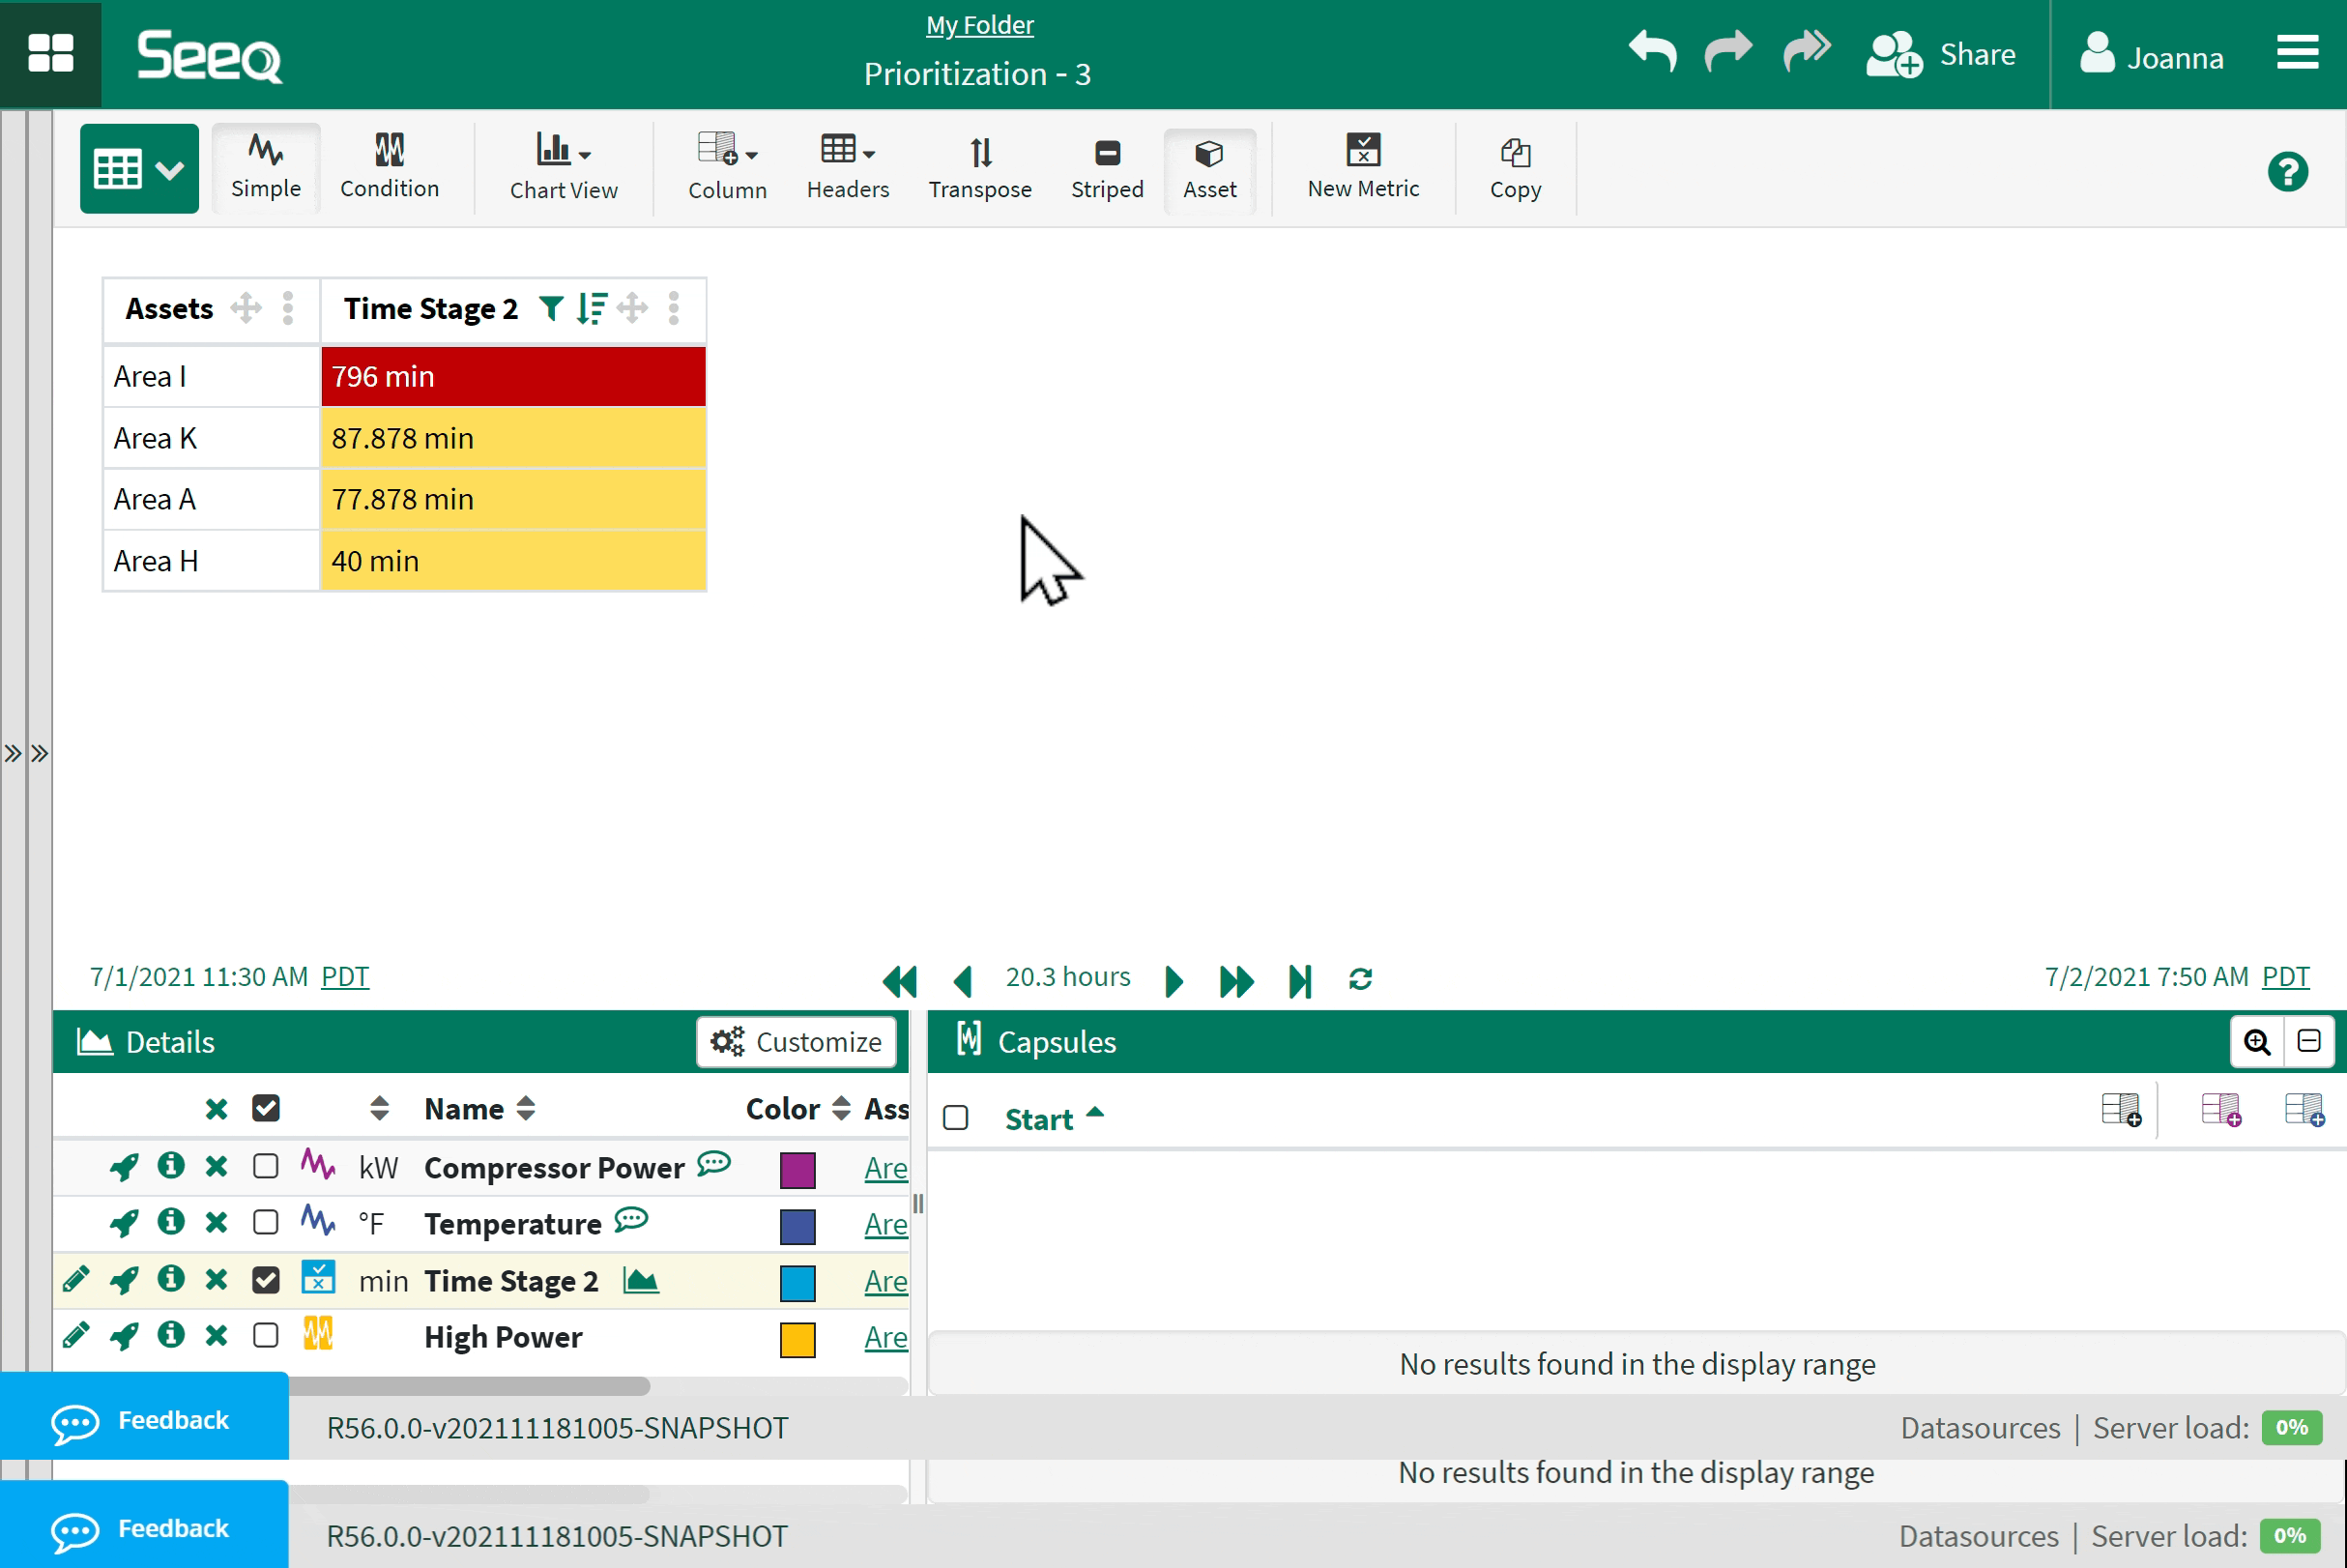The image size is (2347, 1568).
Task: Open the table view selector dropdown
Action: [x=139, y=168]
